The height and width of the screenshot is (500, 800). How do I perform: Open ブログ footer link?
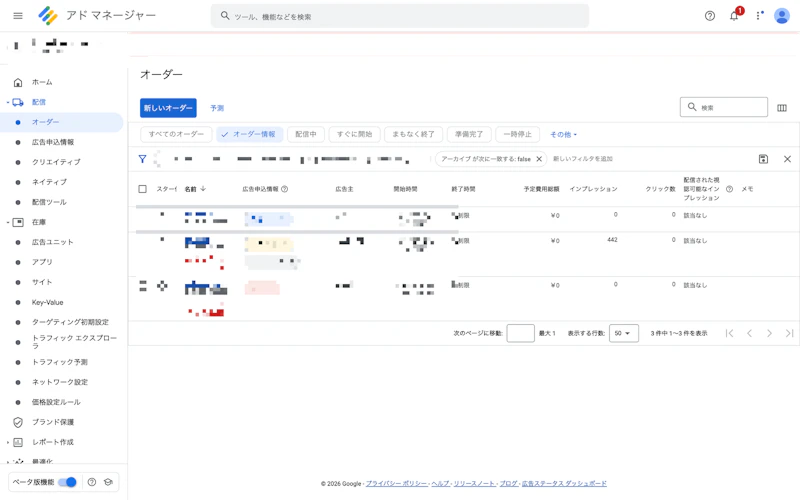508,484
